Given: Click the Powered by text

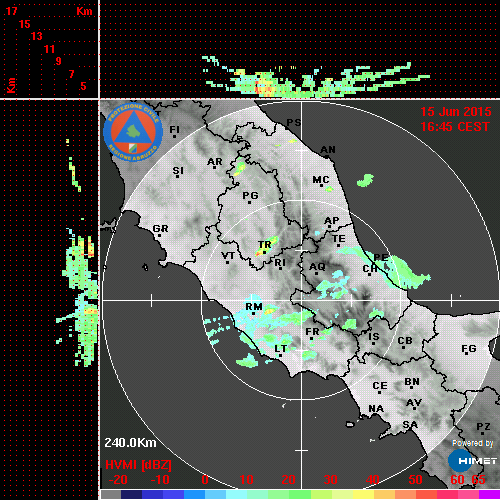Looking at the screenshot, I should [473, 443].
